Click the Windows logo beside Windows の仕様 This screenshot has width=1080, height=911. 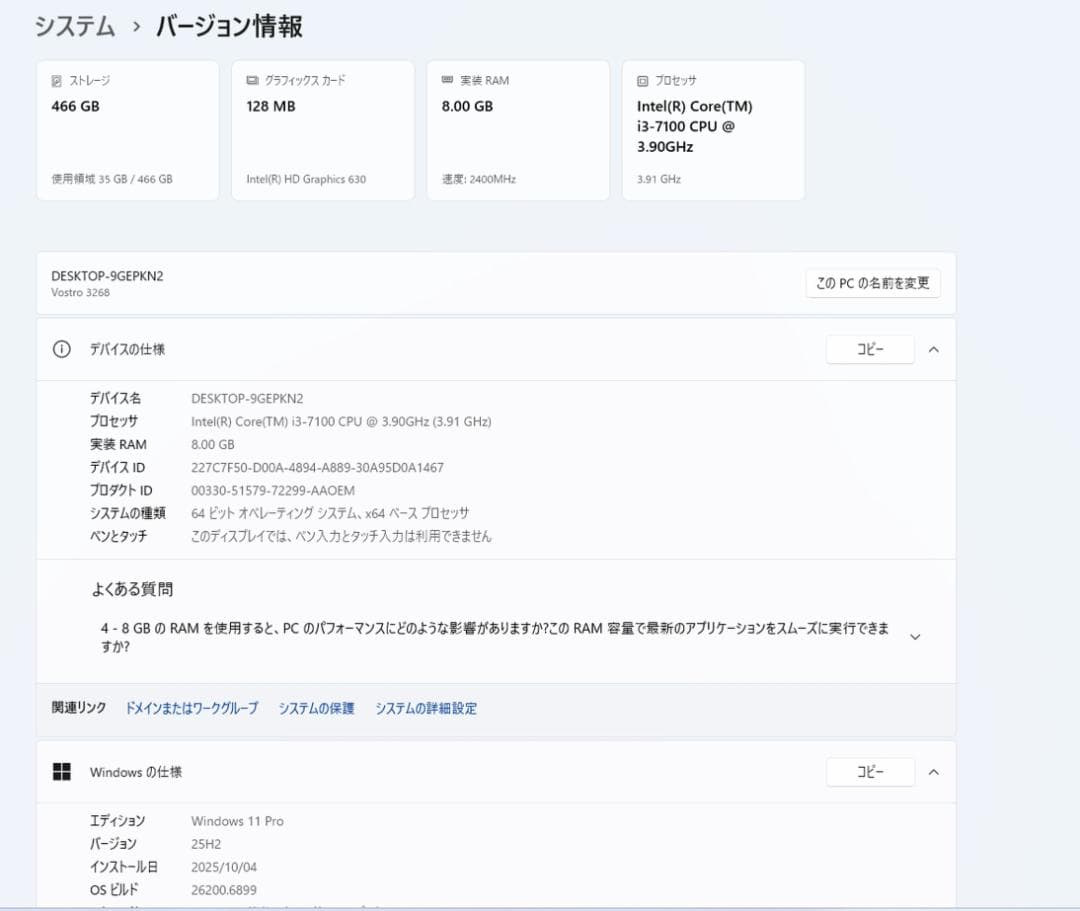point(60,772)
